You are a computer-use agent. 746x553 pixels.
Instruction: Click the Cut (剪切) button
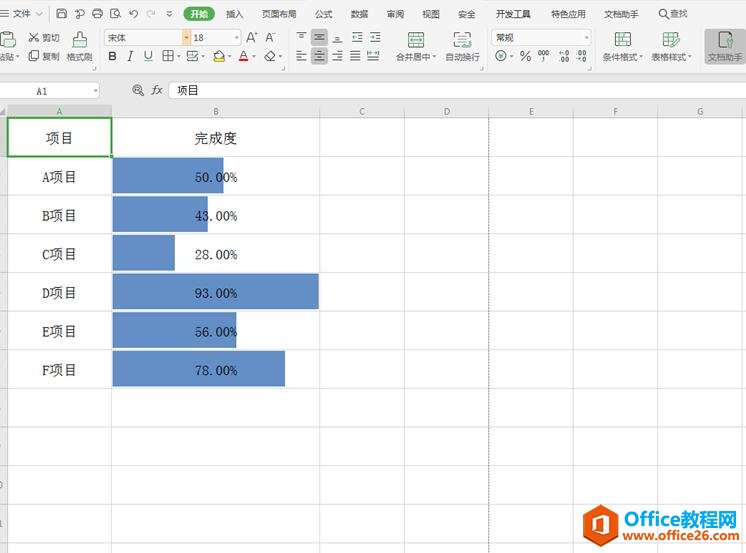pyautogui.click(x=44, y=38)
